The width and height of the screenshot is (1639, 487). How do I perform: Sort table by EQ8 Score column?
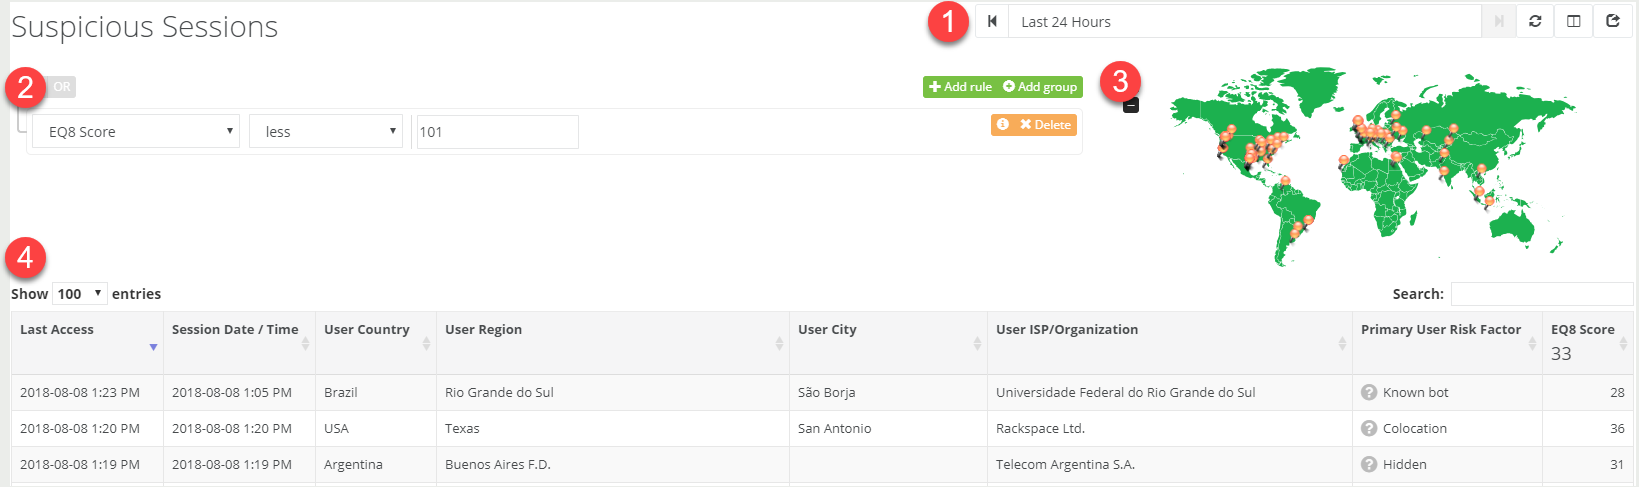click(x=1588, y=343)
